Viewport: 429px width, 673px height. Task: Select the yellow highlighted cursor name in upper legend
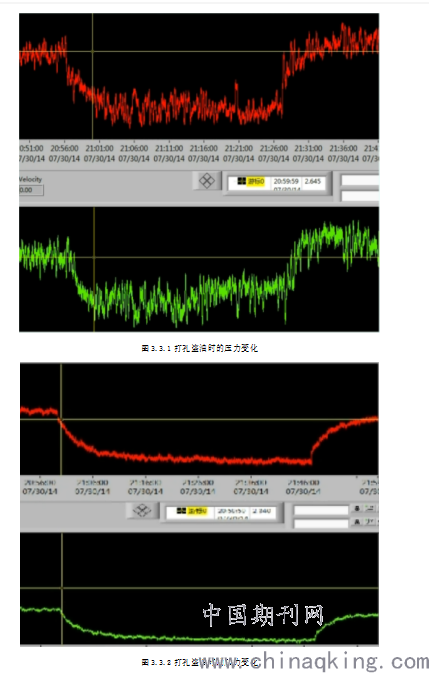[256, 182]
